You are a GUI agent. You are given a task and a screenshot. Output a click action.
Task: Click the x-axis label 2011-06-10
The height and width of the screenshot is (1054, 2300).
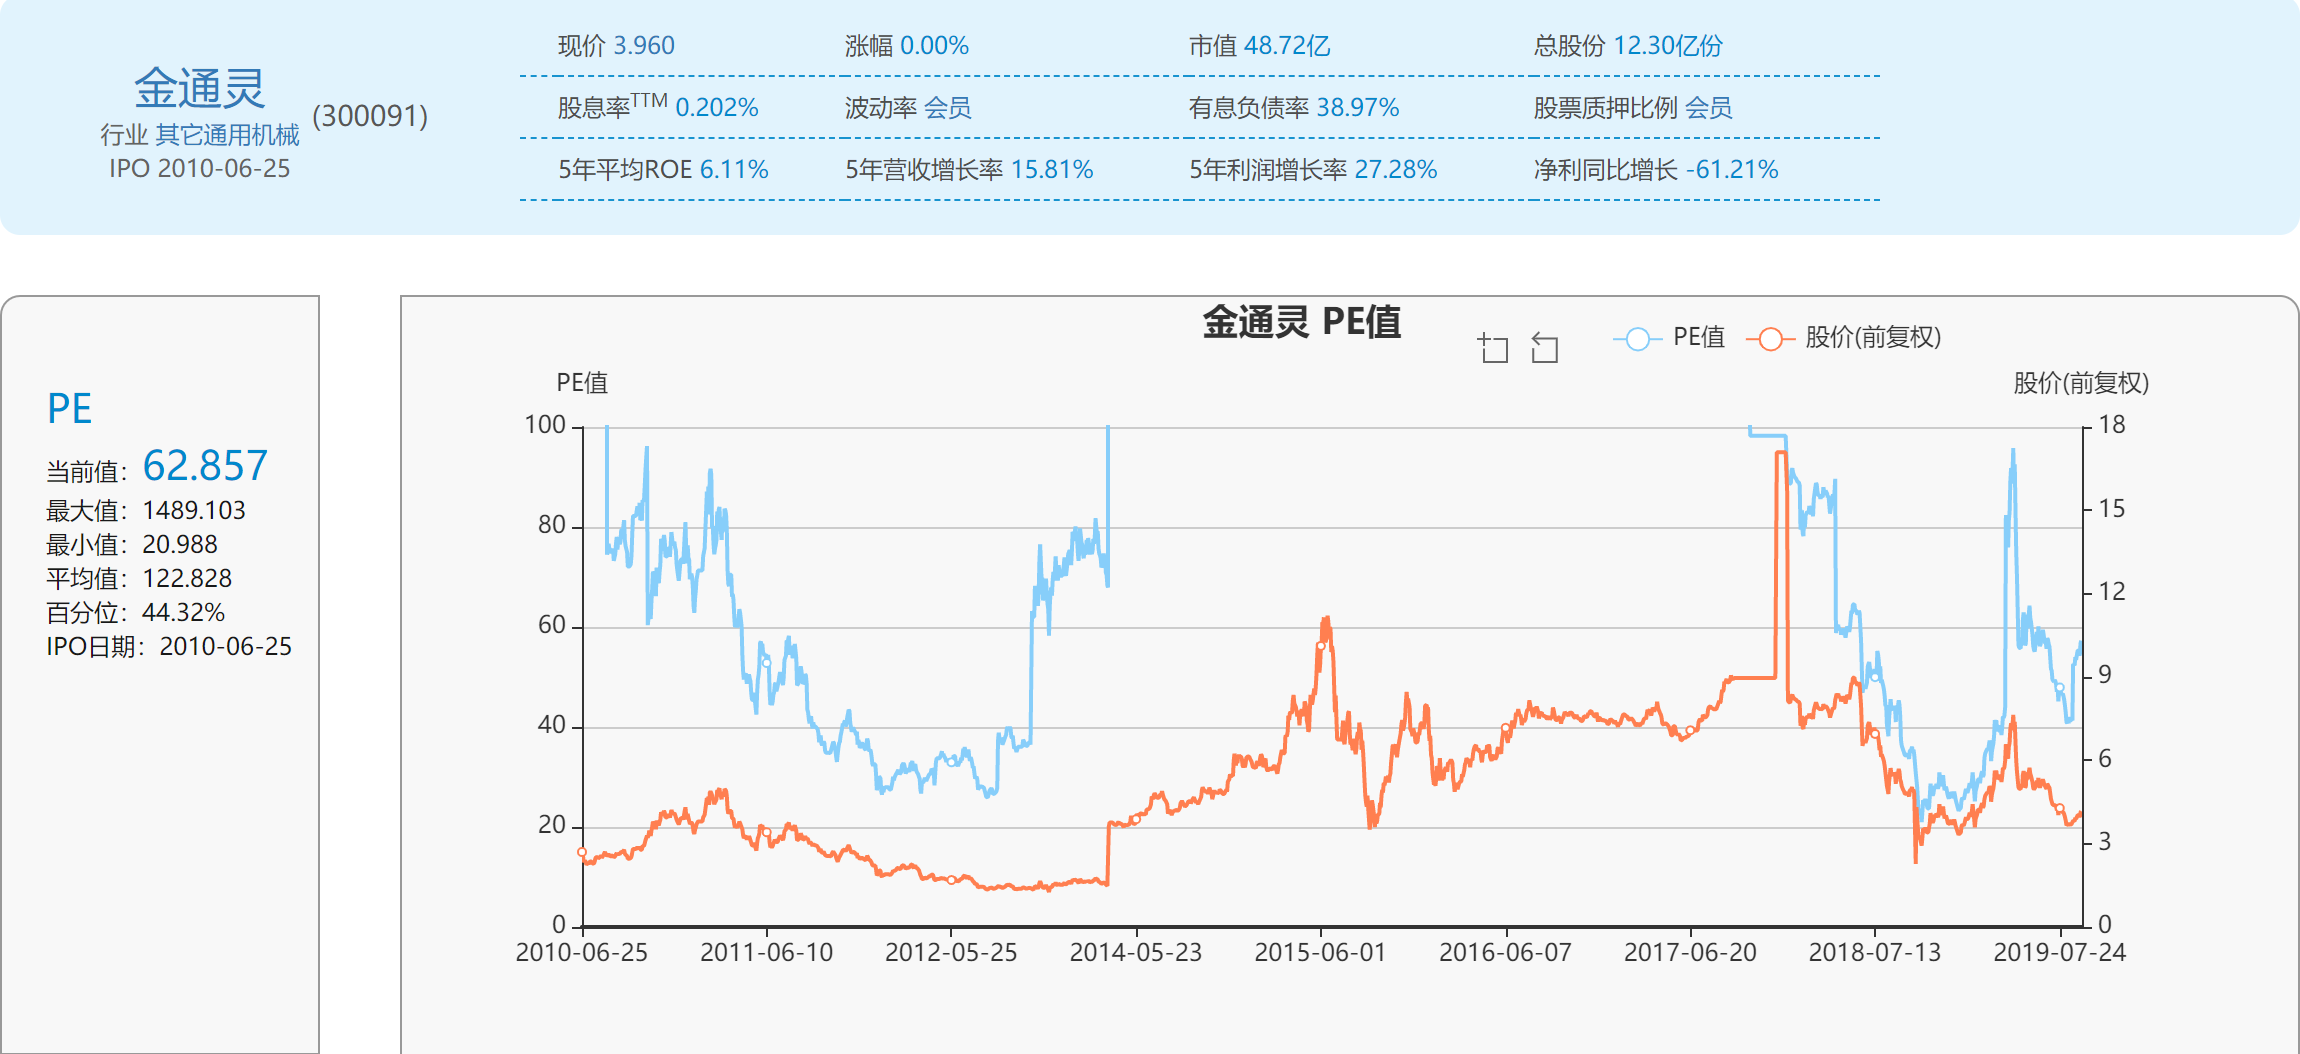767,952
